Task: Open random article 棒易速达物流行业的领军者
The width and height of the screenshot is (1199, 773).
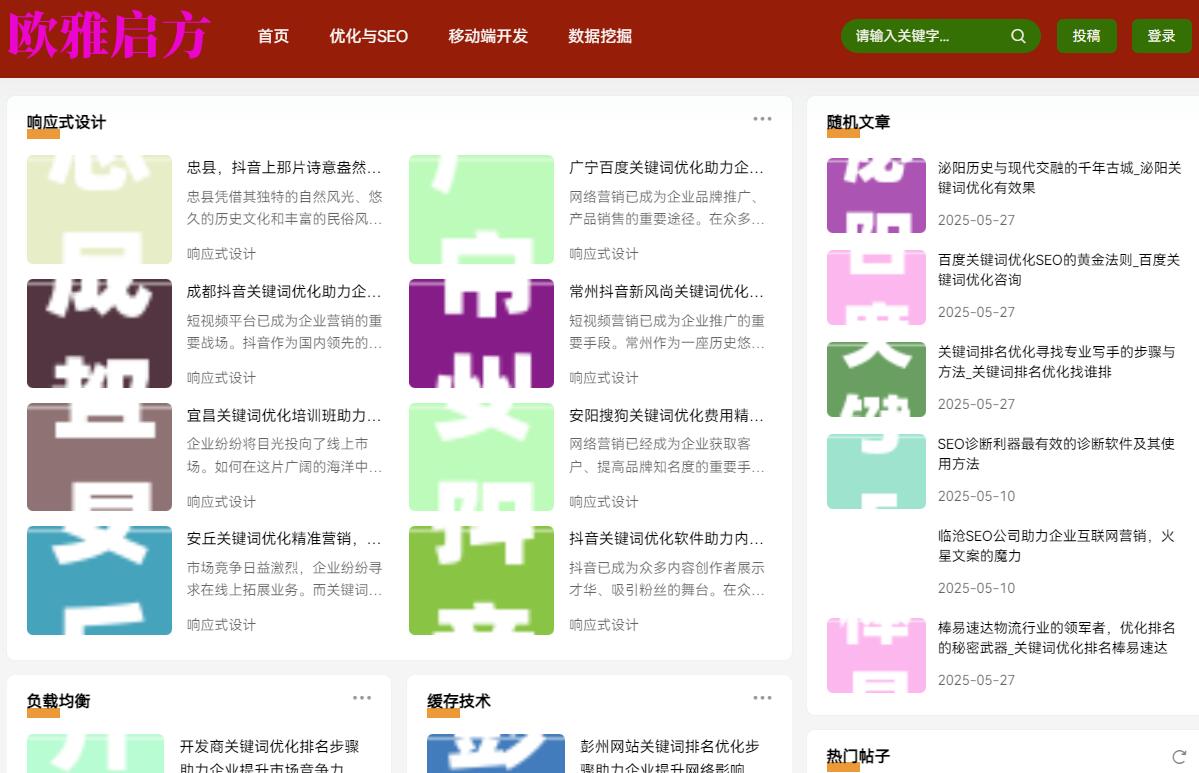Action: 1056,638
